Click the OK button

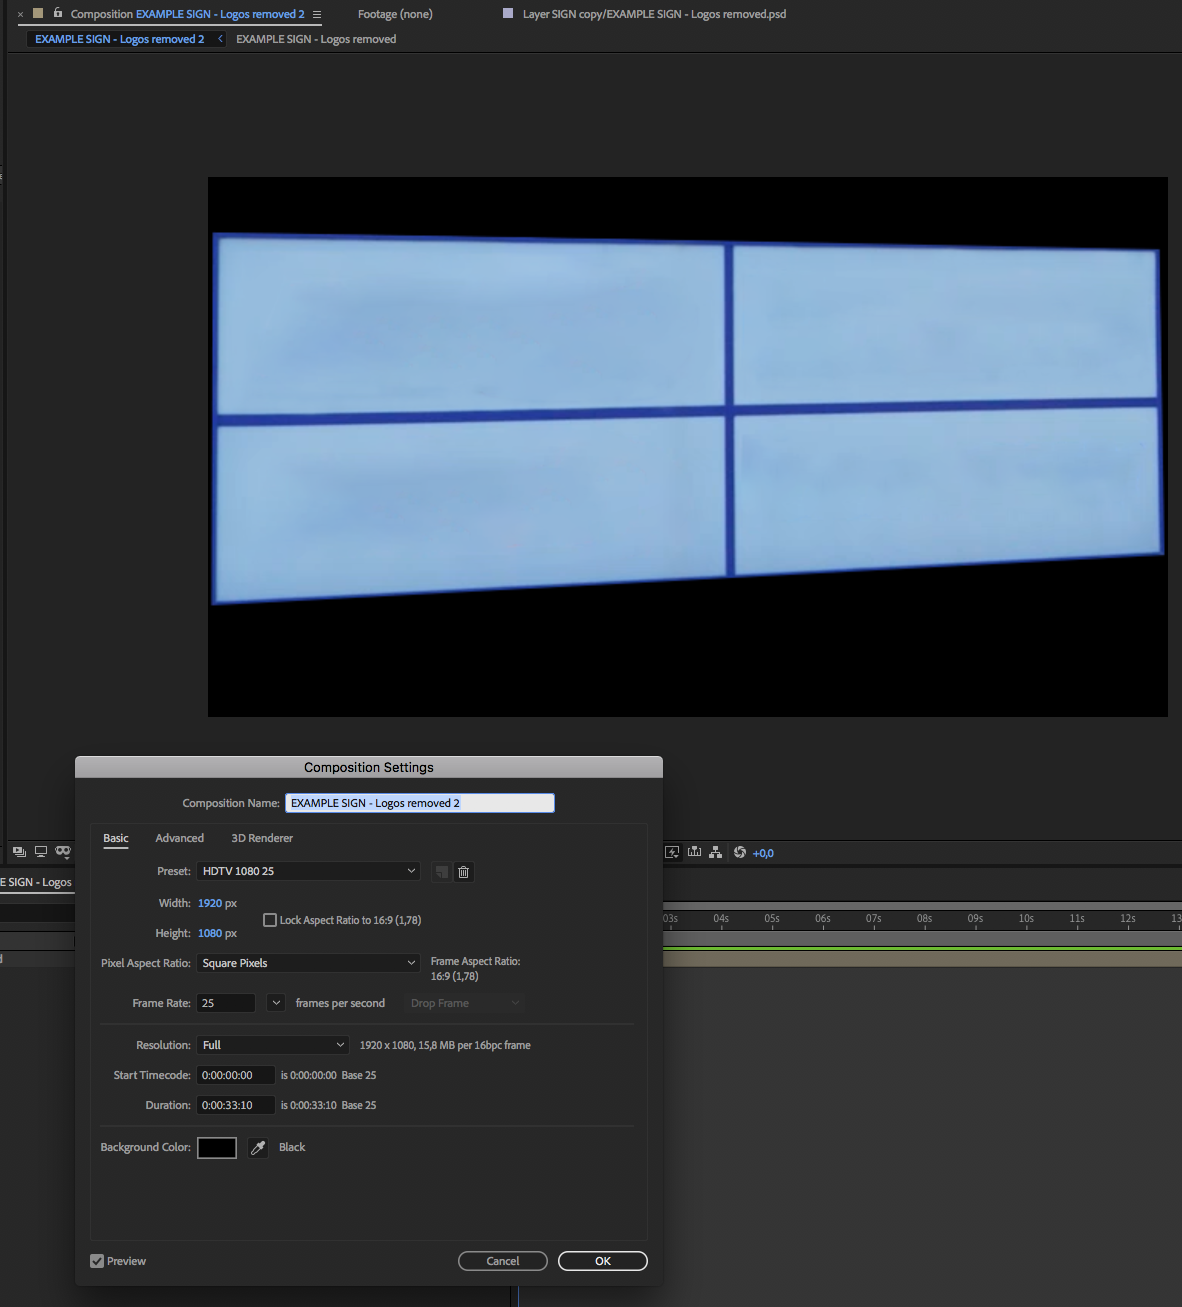[603, 1261]
